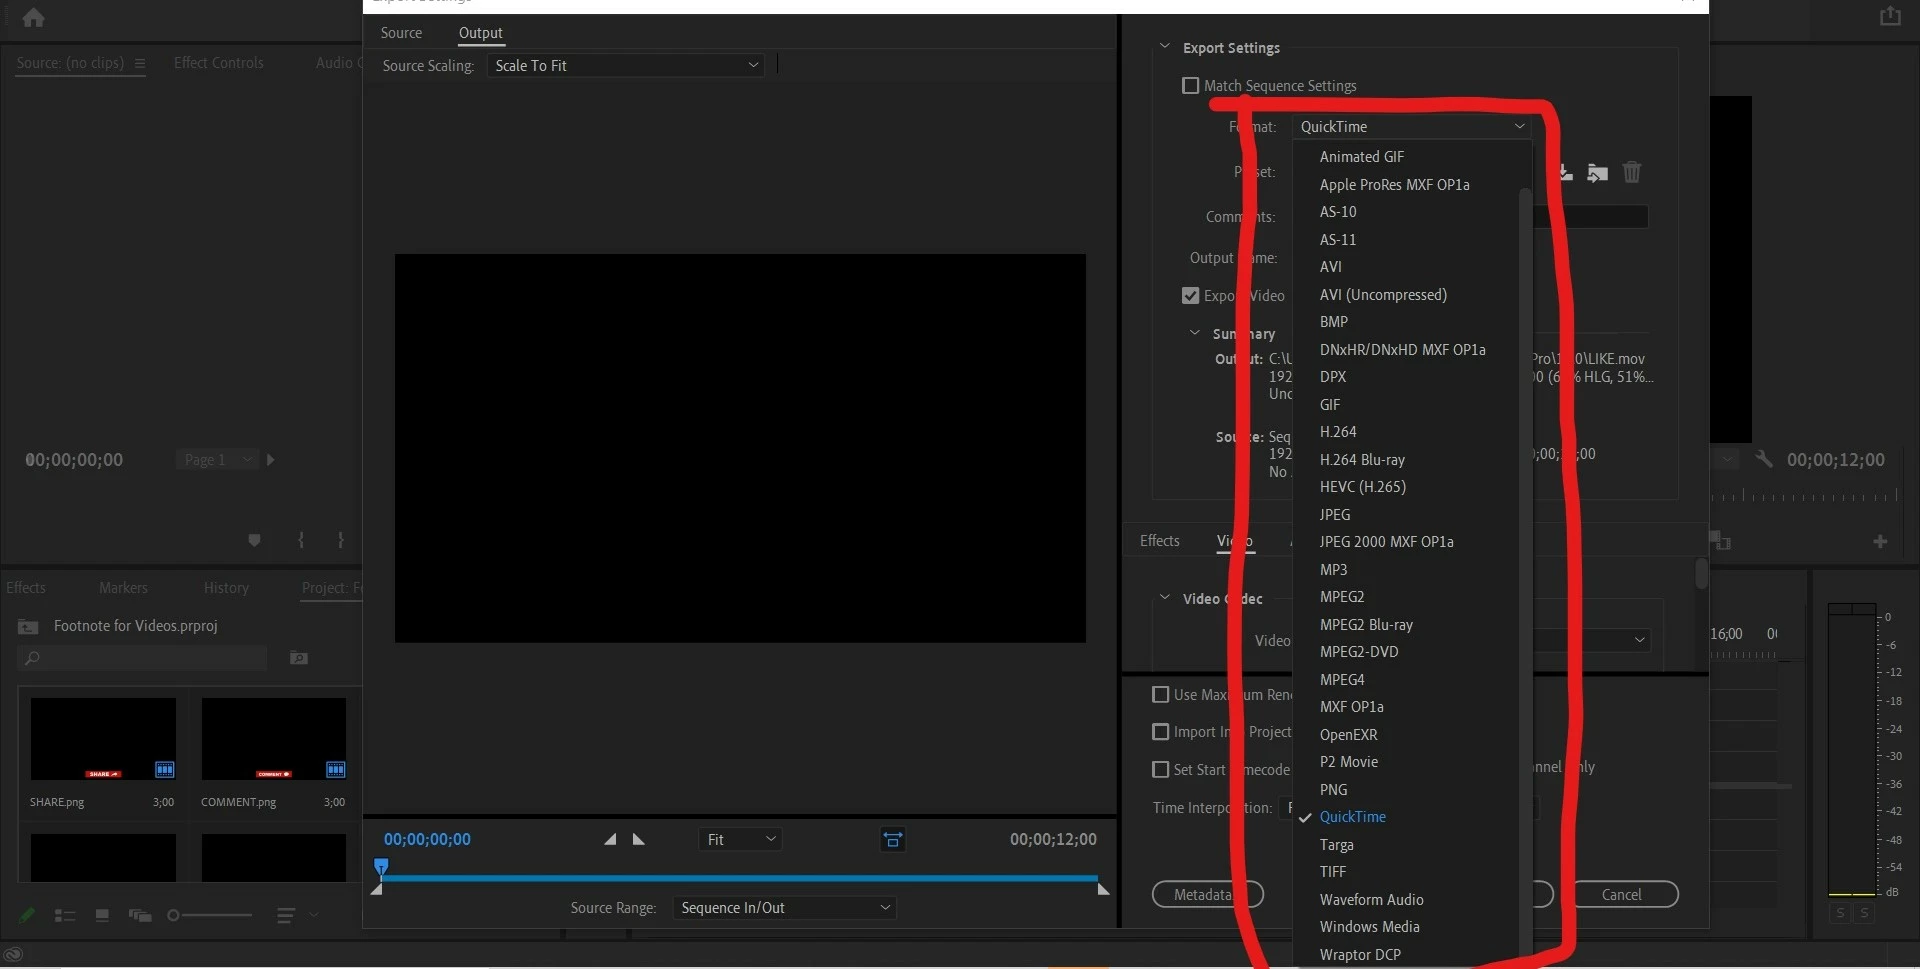This screenshot has height=969, width=1920.
Task: Enable Match Sequence Settings checkbox
Action: (1190, 86)
